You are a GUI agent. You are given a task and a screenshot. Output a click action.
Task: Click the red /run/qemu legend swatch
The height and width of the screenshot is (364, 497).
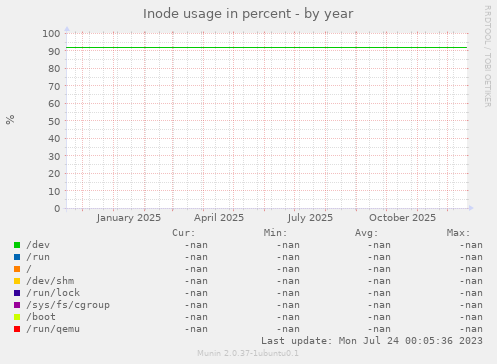point(17,329)
